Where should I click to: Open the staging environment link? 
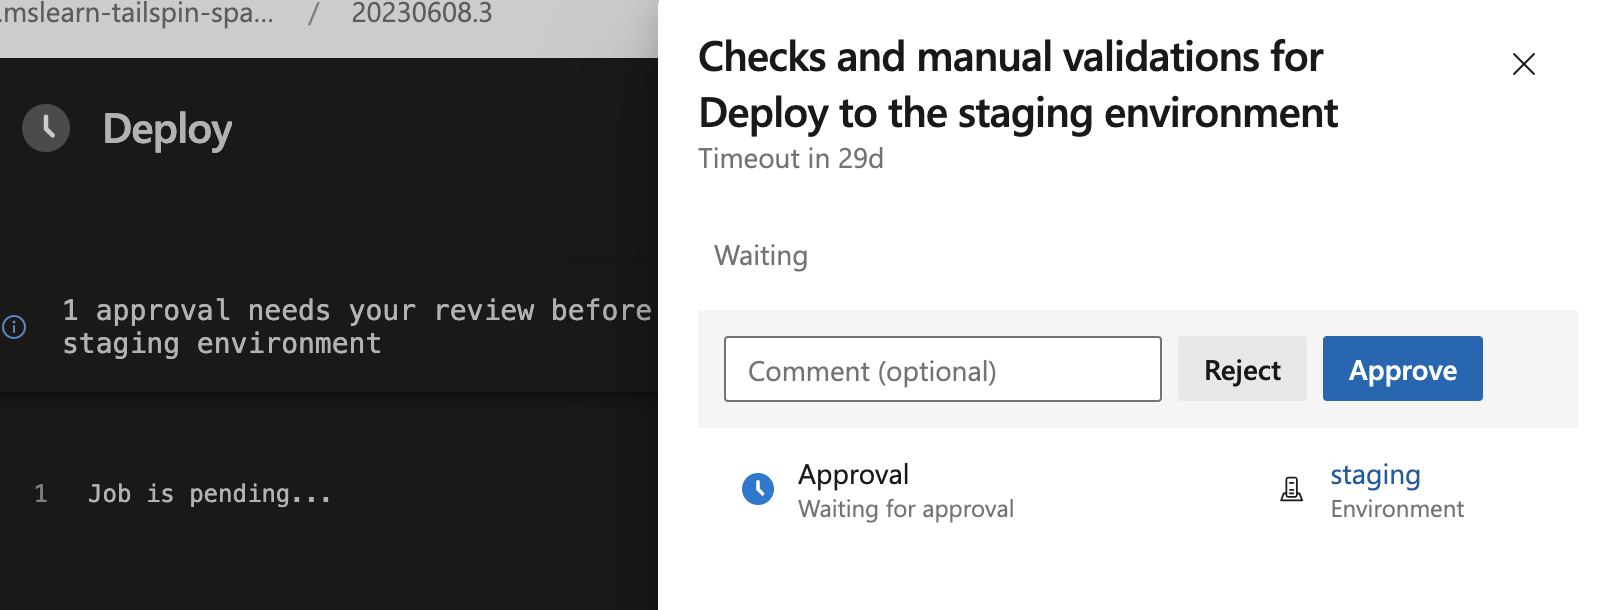[x=1375, y=475]
